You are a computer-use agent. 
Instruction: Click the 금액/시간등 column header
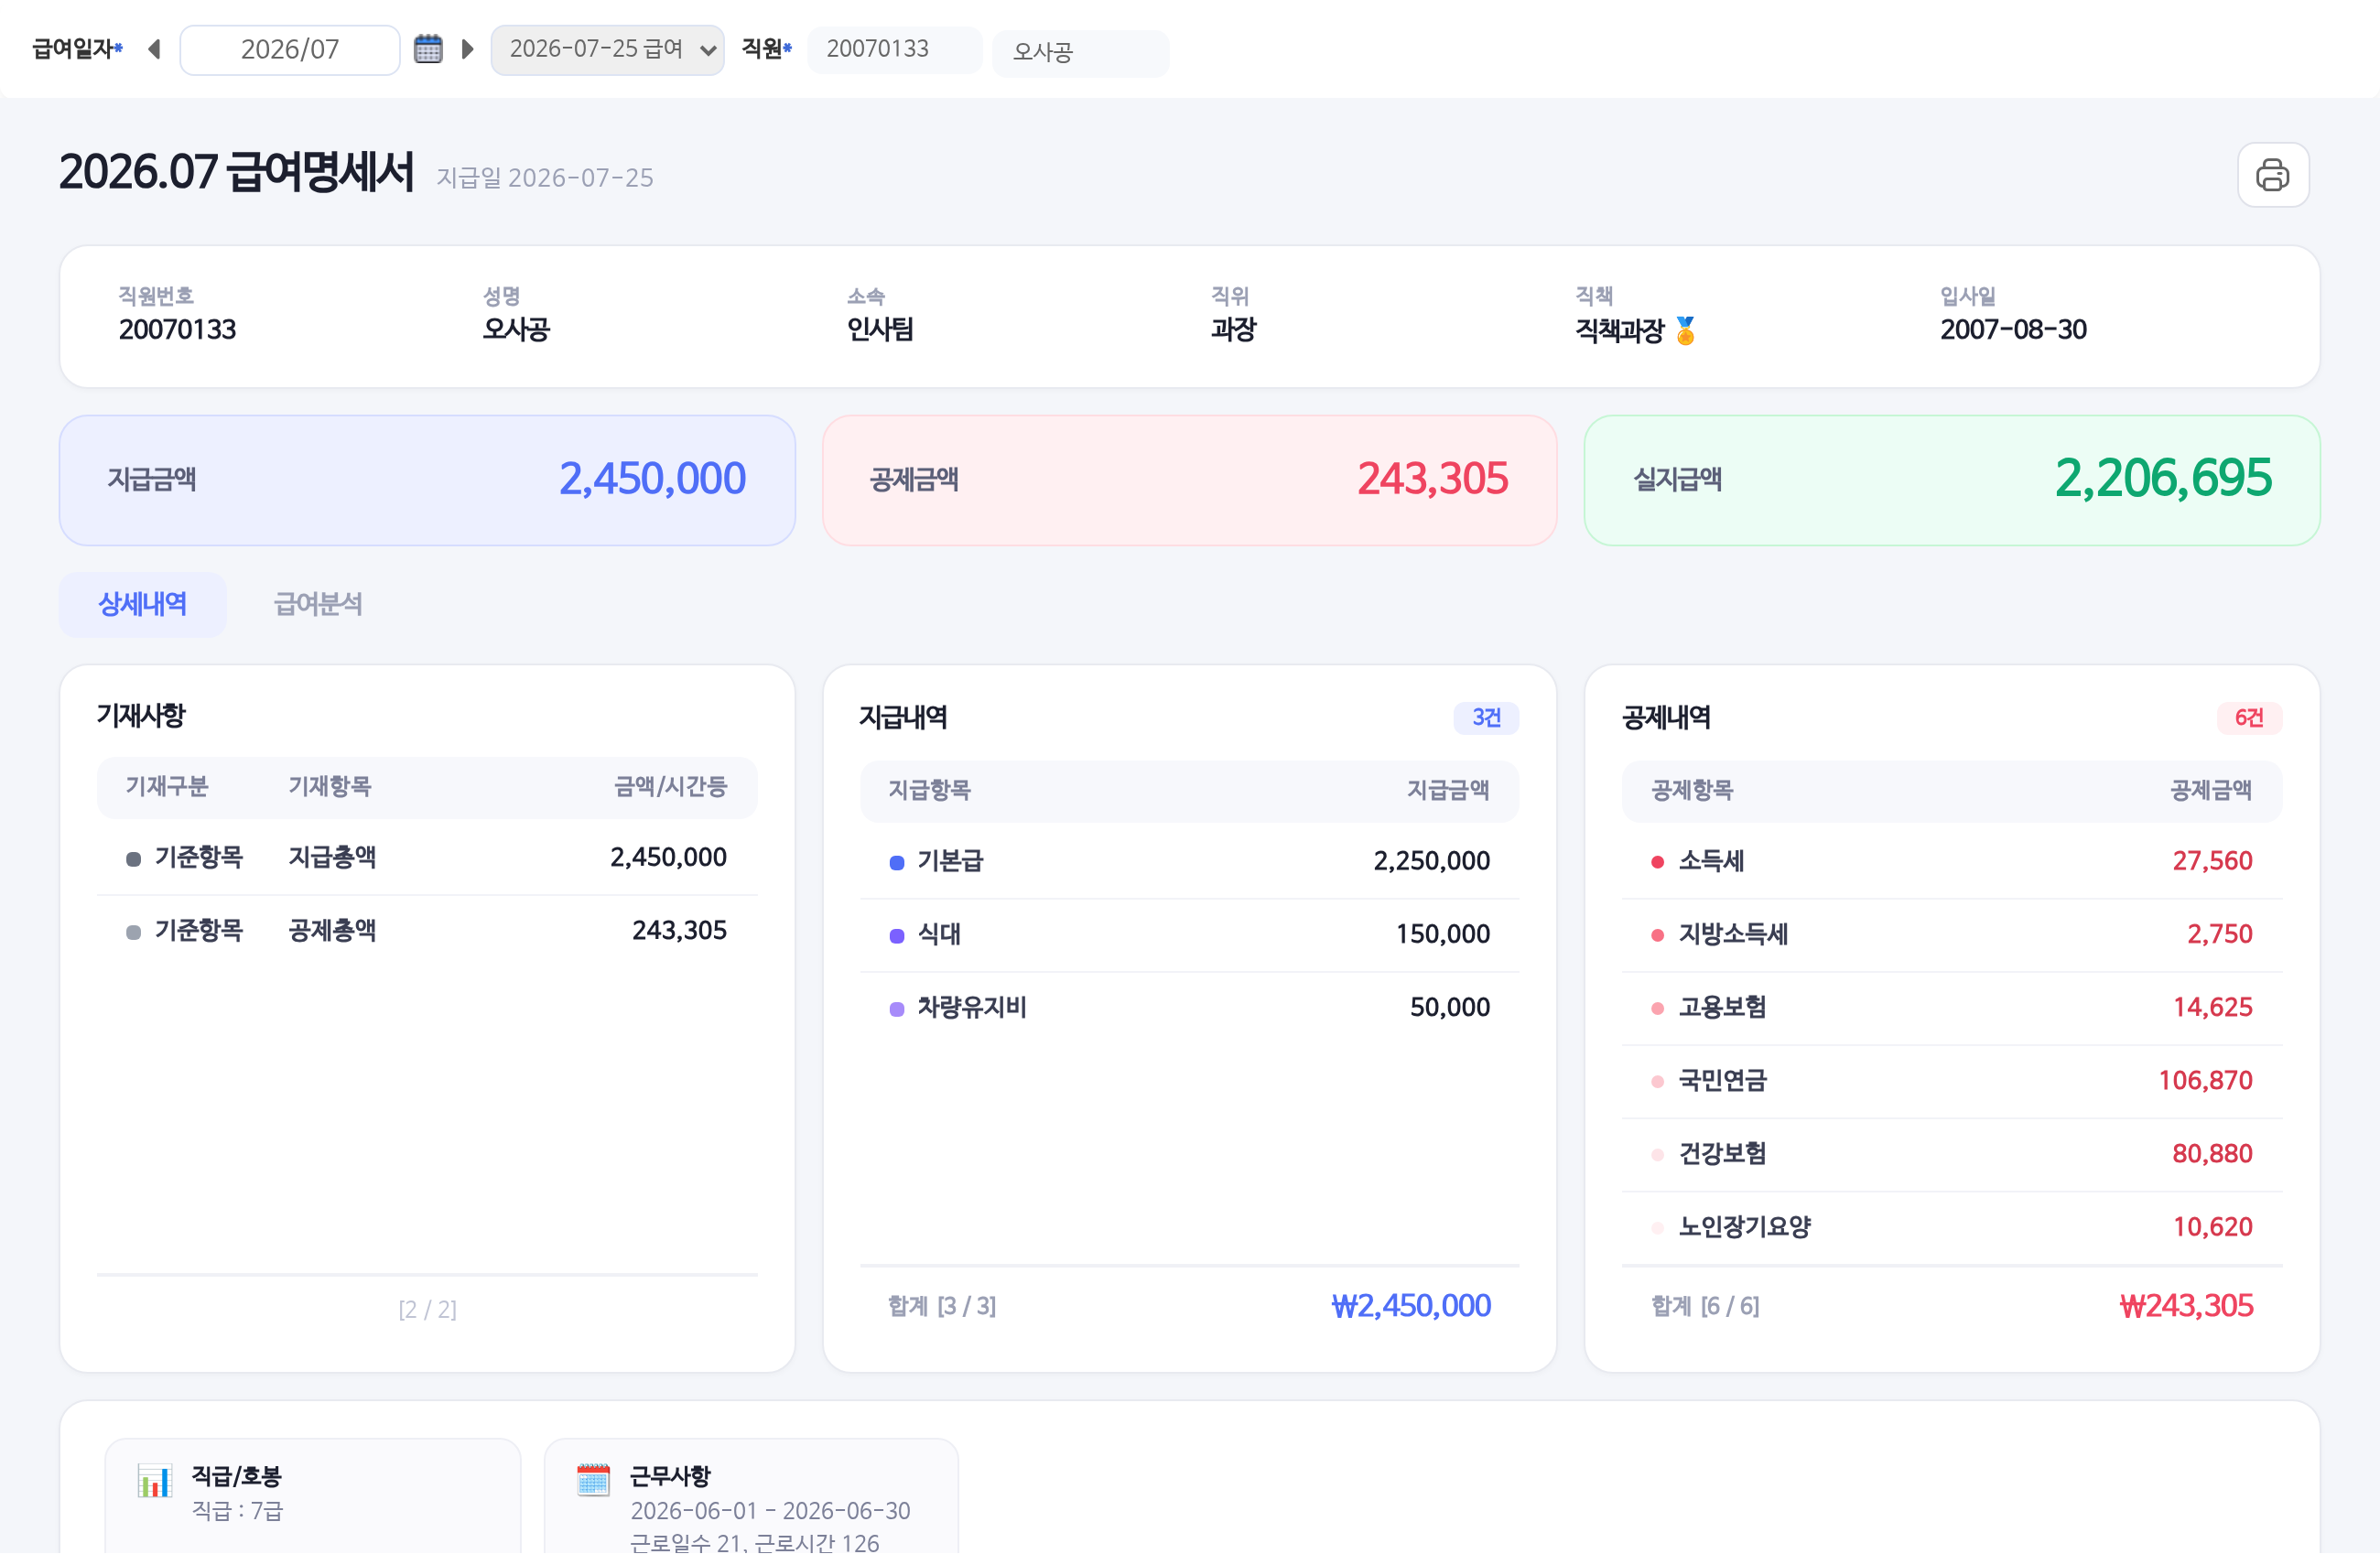(670, 786)
